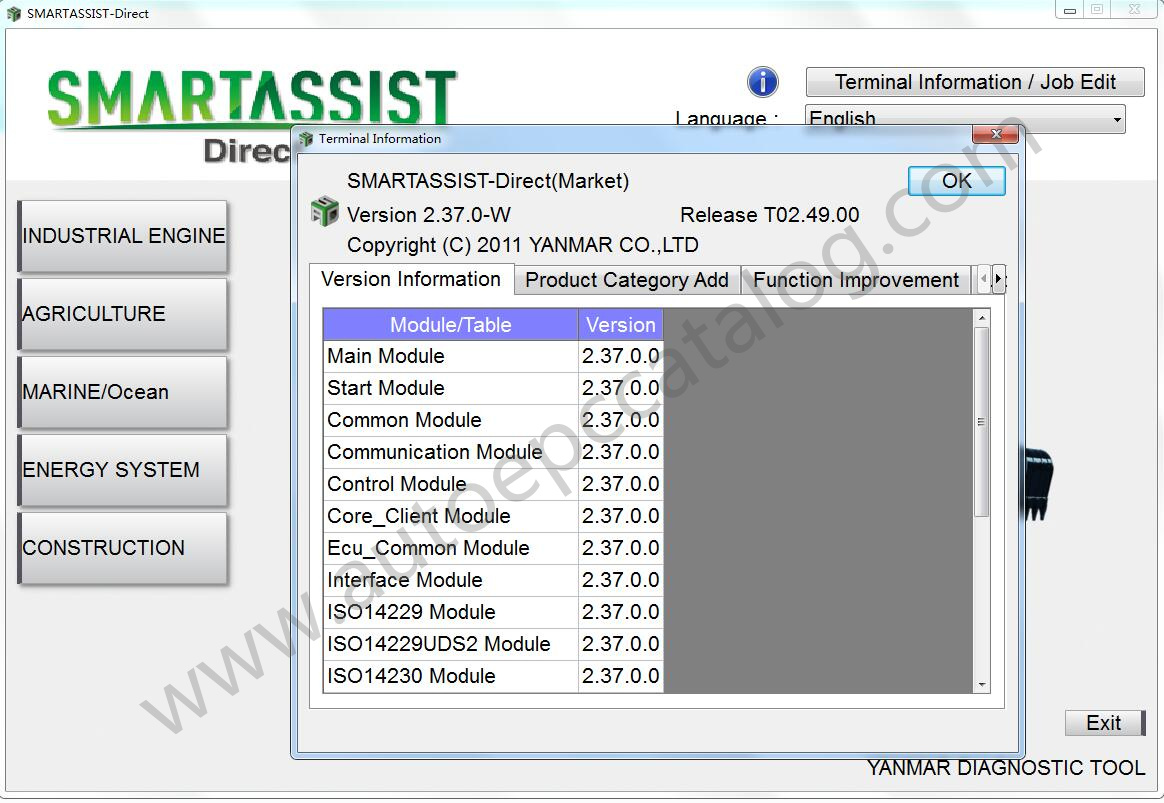Select the MARINE/Ocean category
Image resolution: width=1164 pixels, height=803 pixels.
(122, 392)
